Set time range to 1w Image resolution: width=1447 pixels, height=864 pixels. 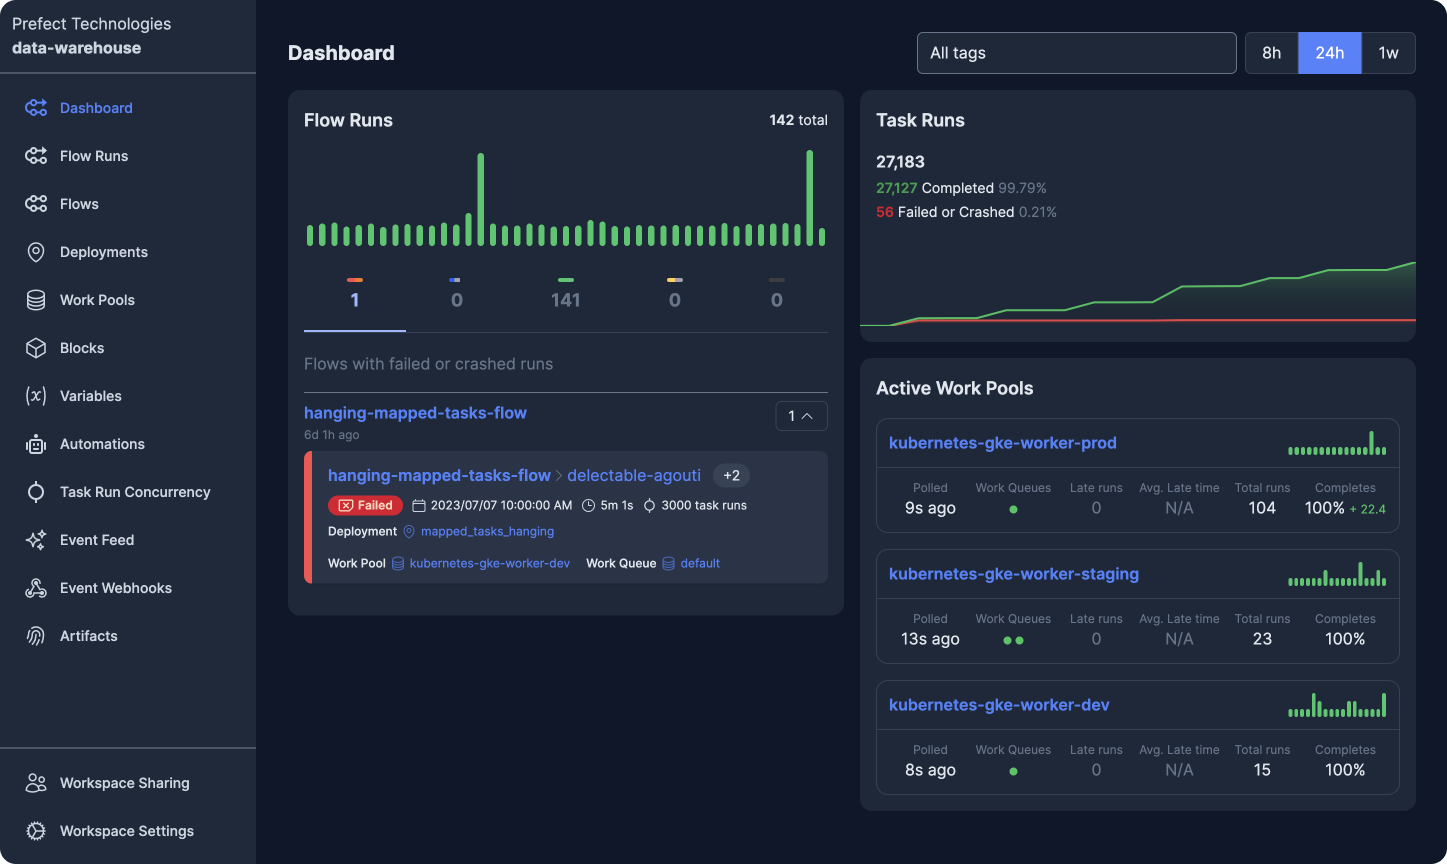tap(1388, 53)
